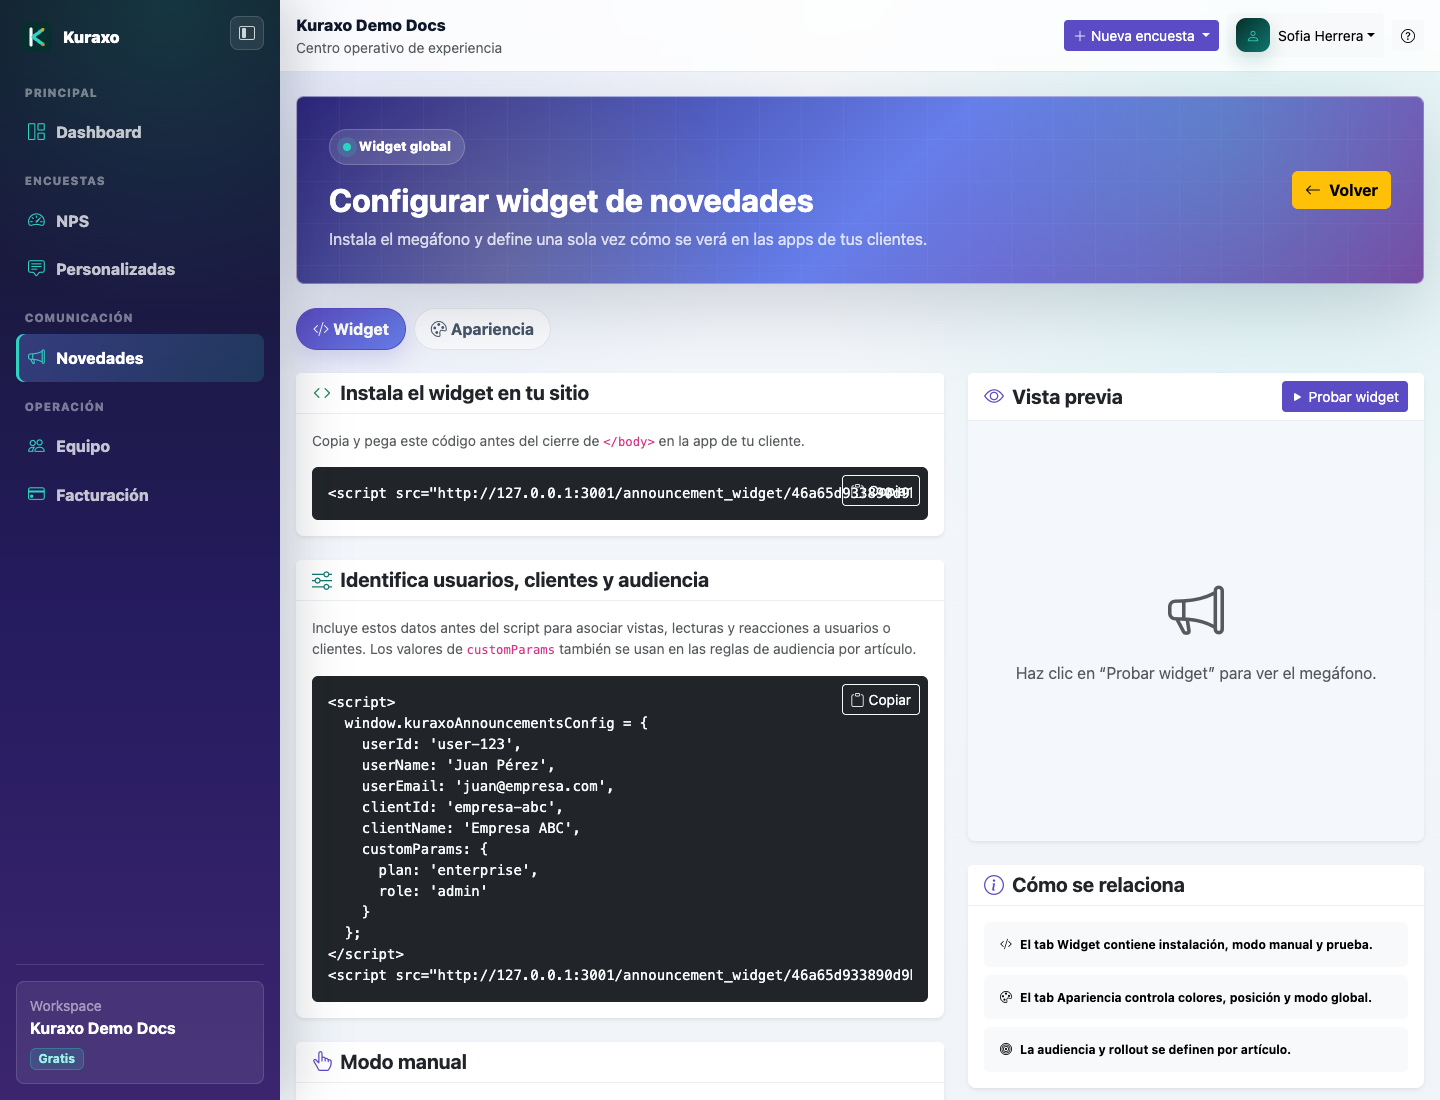Screen dimensions: 1440x1100
Task: Click the palette icon in Apariencia row
Action: pos(1006,997)
